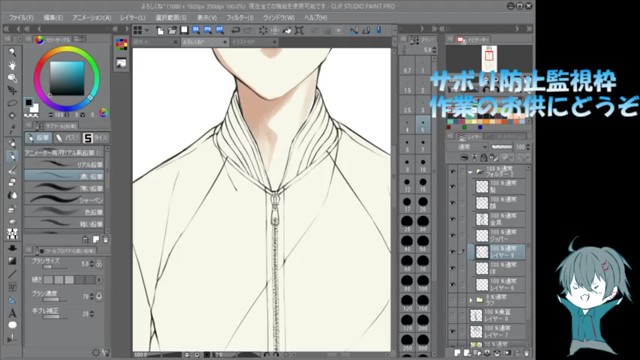Image resolution: width=640 pixels, height=360 pixels.
Task: Switch to the イラスト10 document tab
Action: click(254, 42)
